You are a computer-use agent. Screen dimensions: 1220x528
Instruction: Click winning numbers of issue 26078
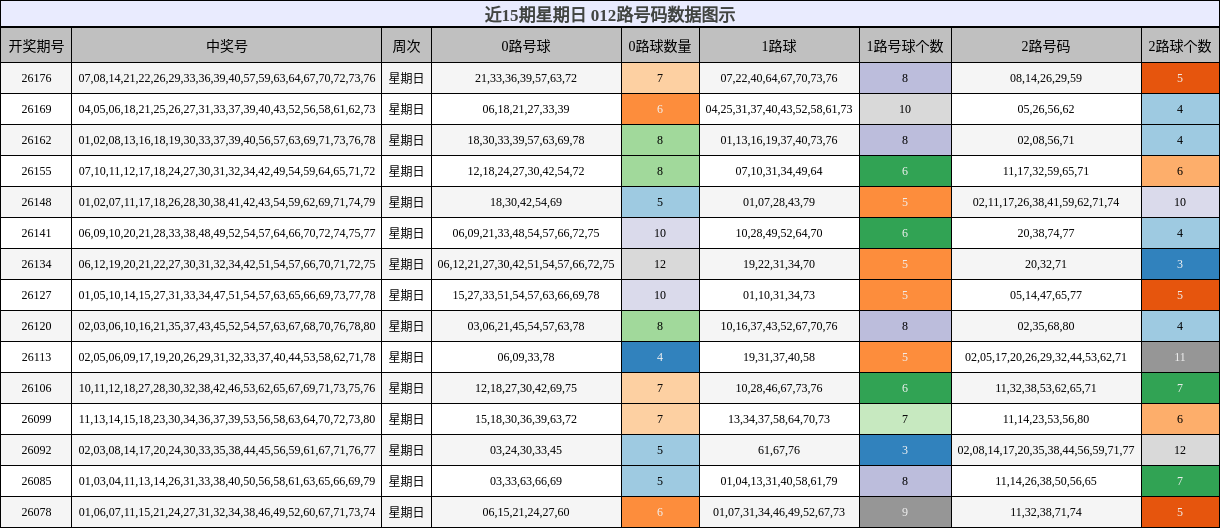click(x=227, y=512)
